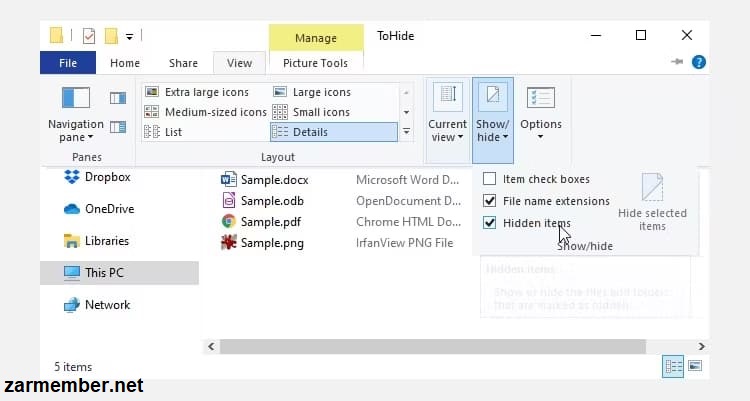
Task: Switch to List layout
Action: pyautogui.click(x=163, y=132)
